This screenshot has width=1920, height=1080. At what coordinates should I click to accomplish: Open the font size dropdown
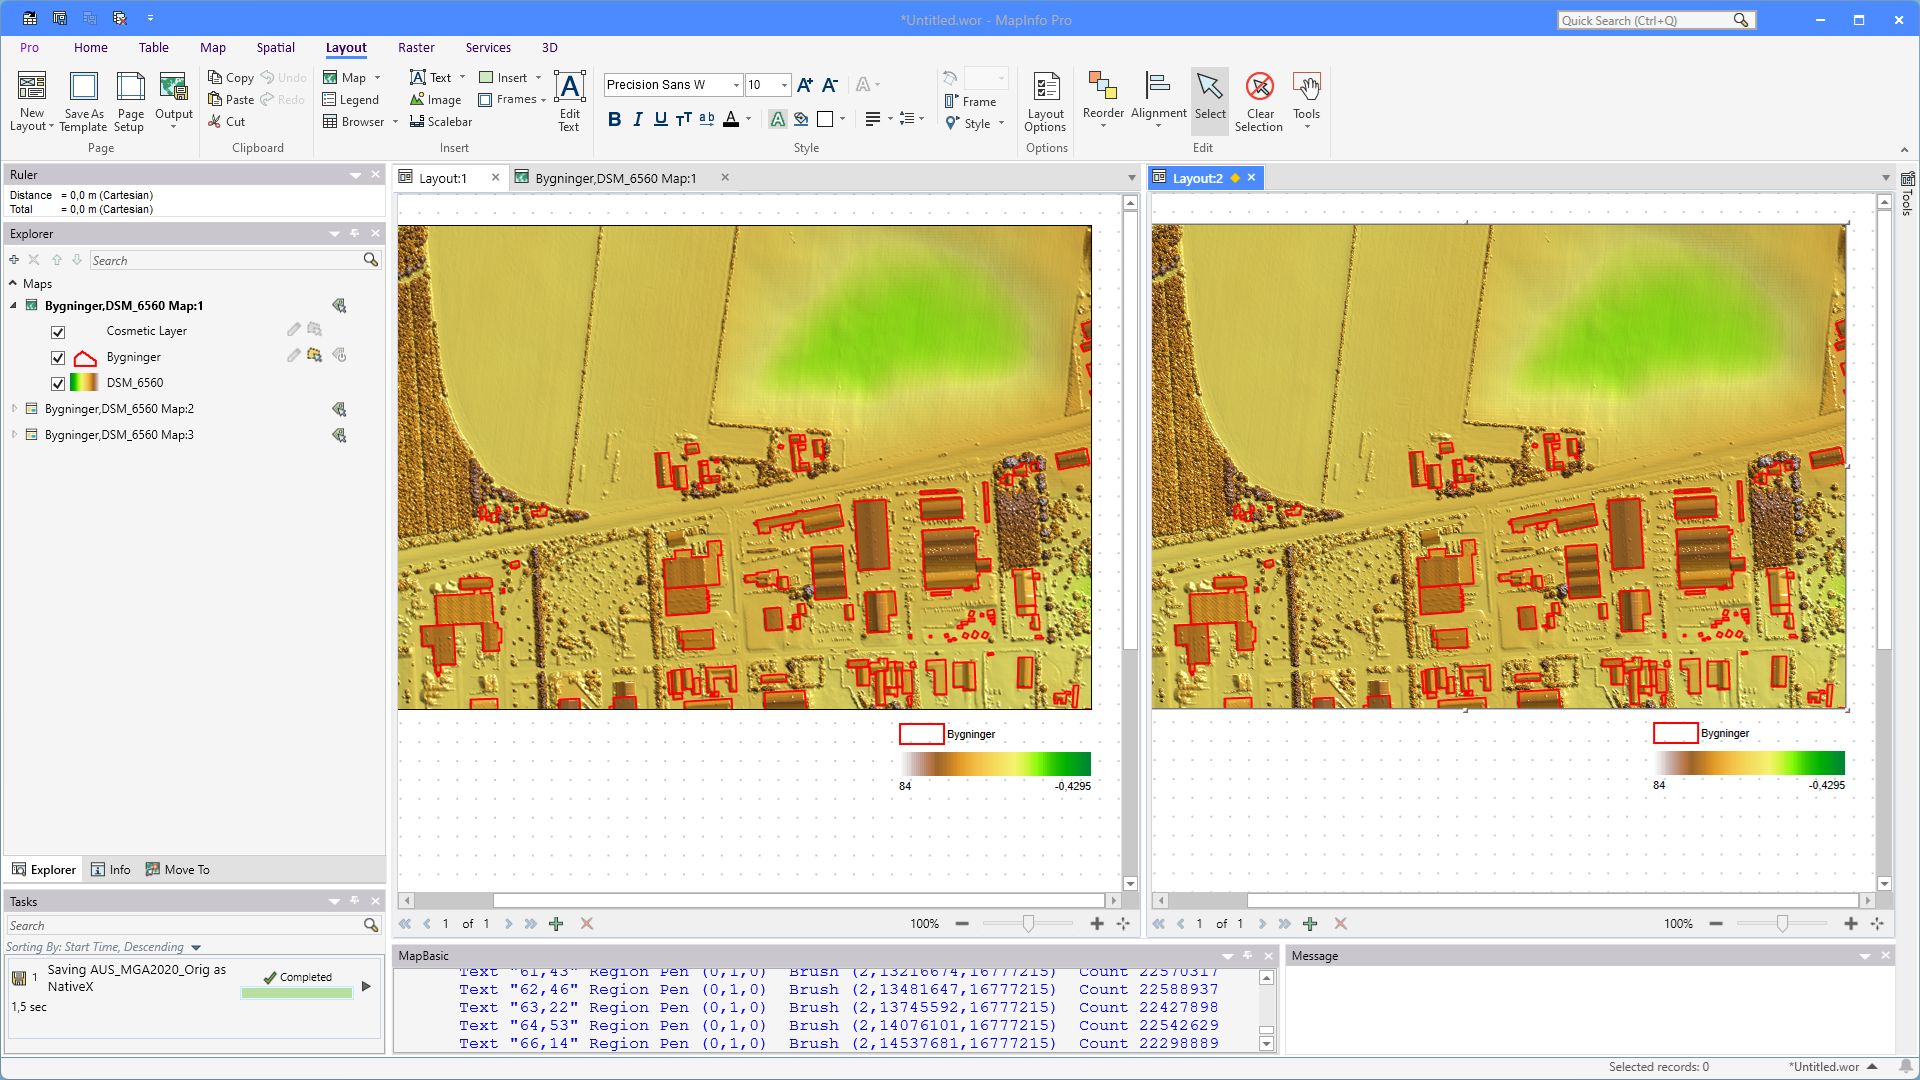pos(784,85)
